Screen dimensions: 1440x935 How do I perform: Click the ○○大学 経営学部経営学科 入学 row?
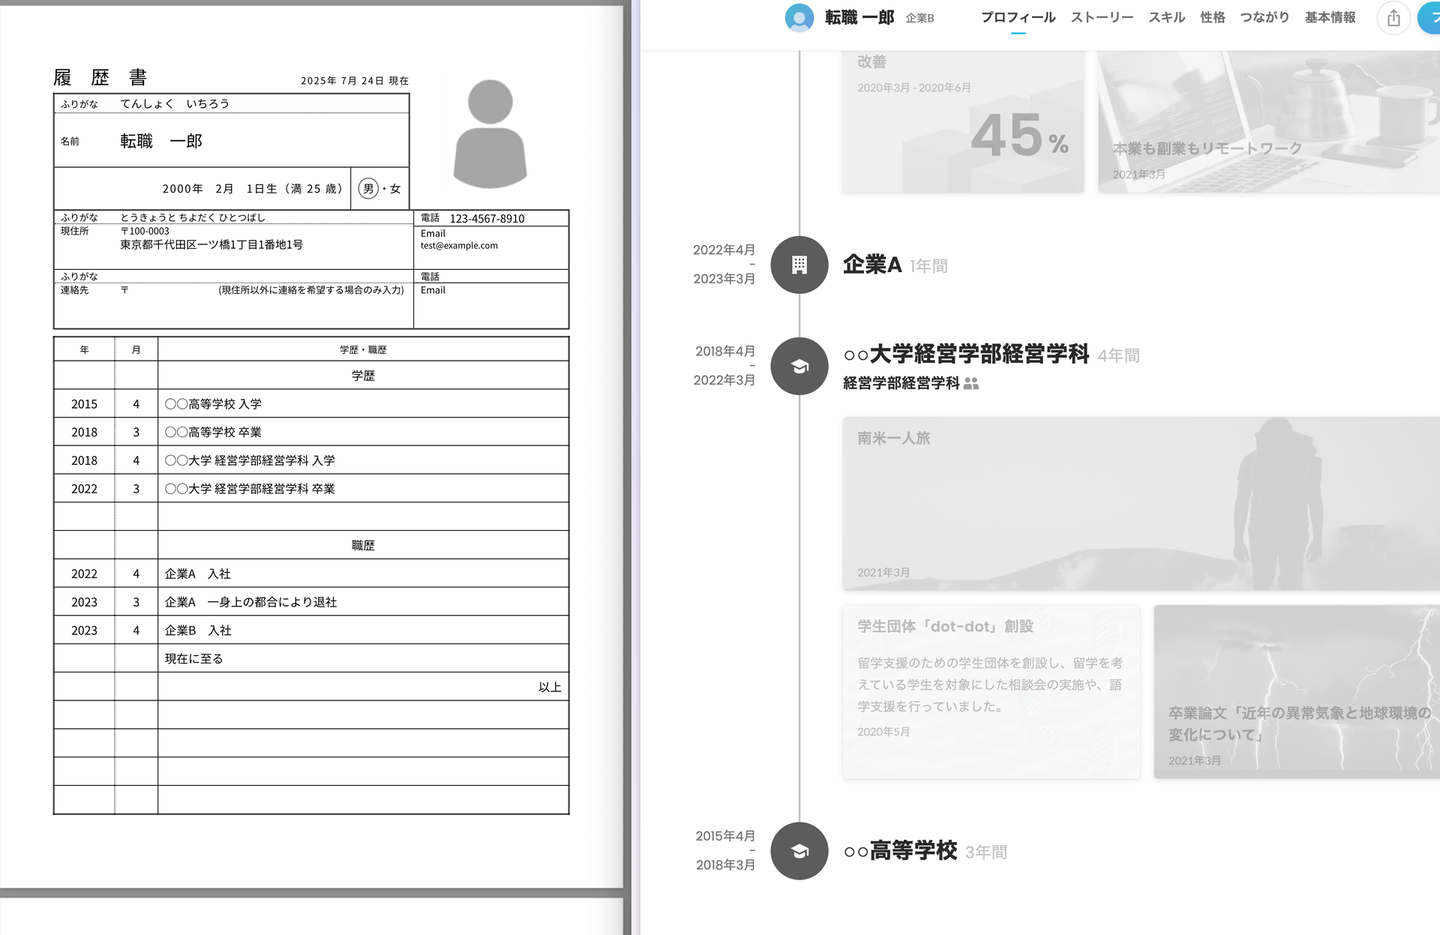(311, 461)
